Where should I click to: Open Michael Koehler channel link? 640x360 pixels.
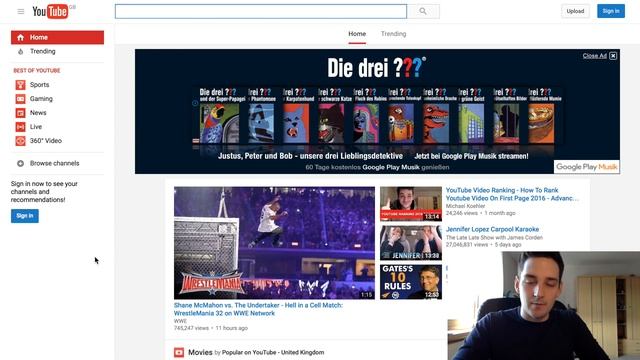(465, 206)
